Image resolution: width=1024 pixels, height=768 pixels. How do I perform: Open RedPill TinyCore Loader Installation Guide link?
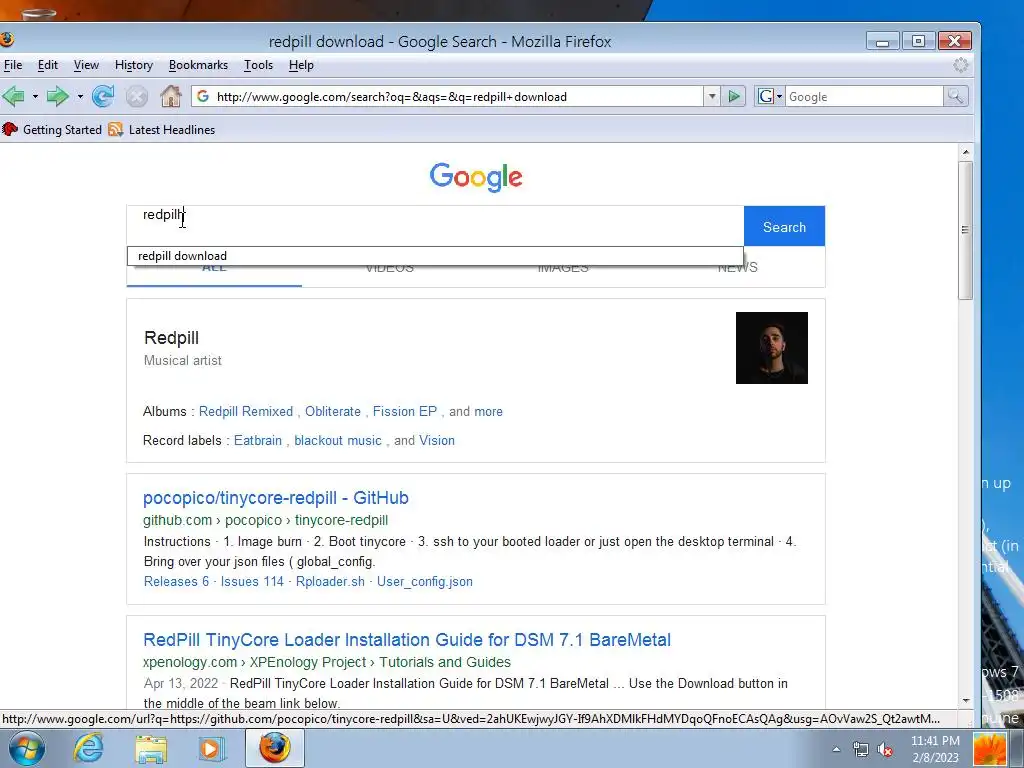(407, 639)
